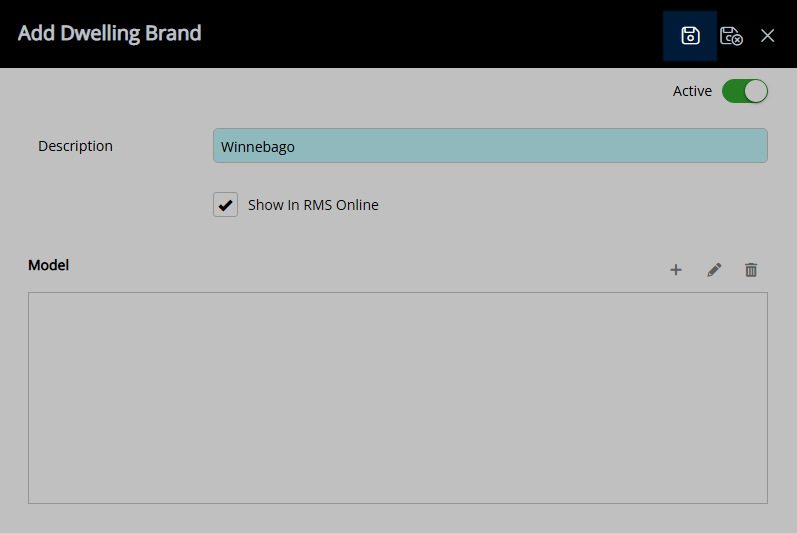This screenshot has width=797, height=533.
Task: Click the Add Dwelling Brand title
Action: [110, 33]
